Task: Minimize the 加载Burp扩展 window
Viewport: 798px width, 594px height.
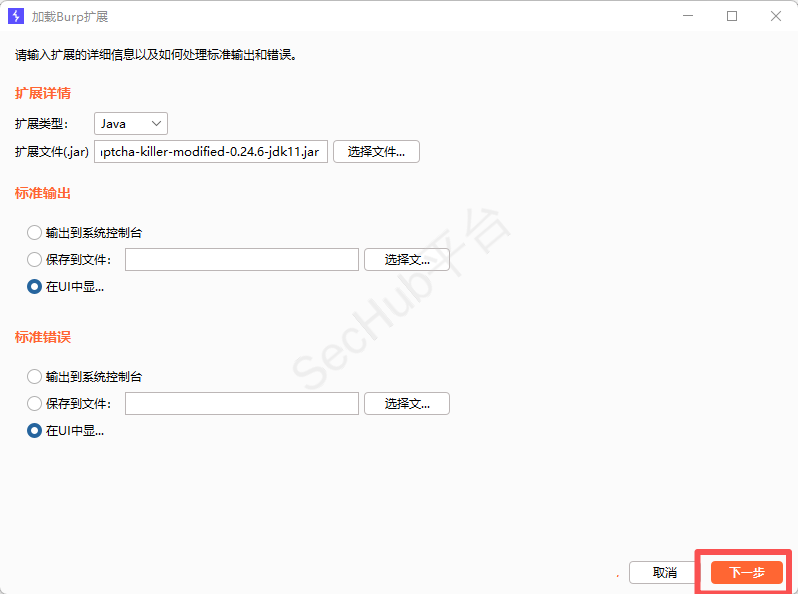Action: point(687,16)
